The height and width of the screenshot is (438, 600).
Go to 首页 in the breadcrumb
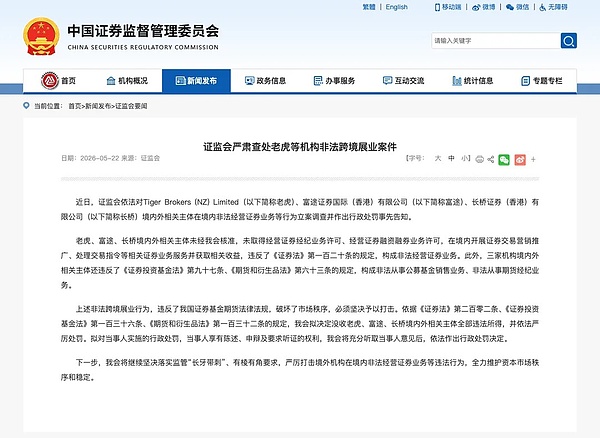75,106
